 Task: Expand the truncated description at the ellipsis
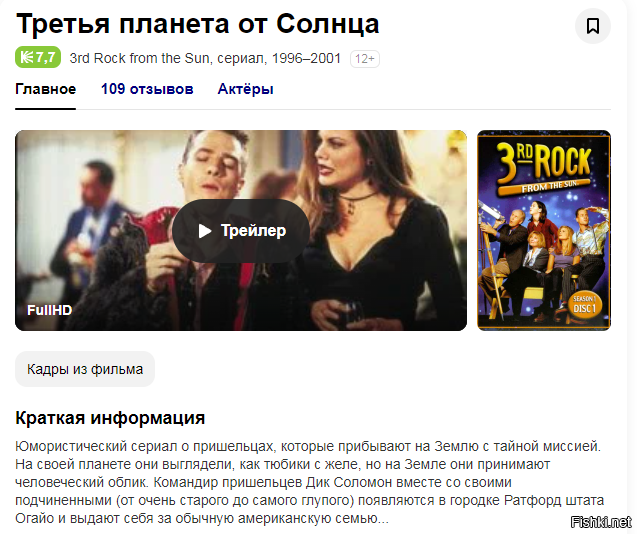pyautogui.click(x=383, y=519)
